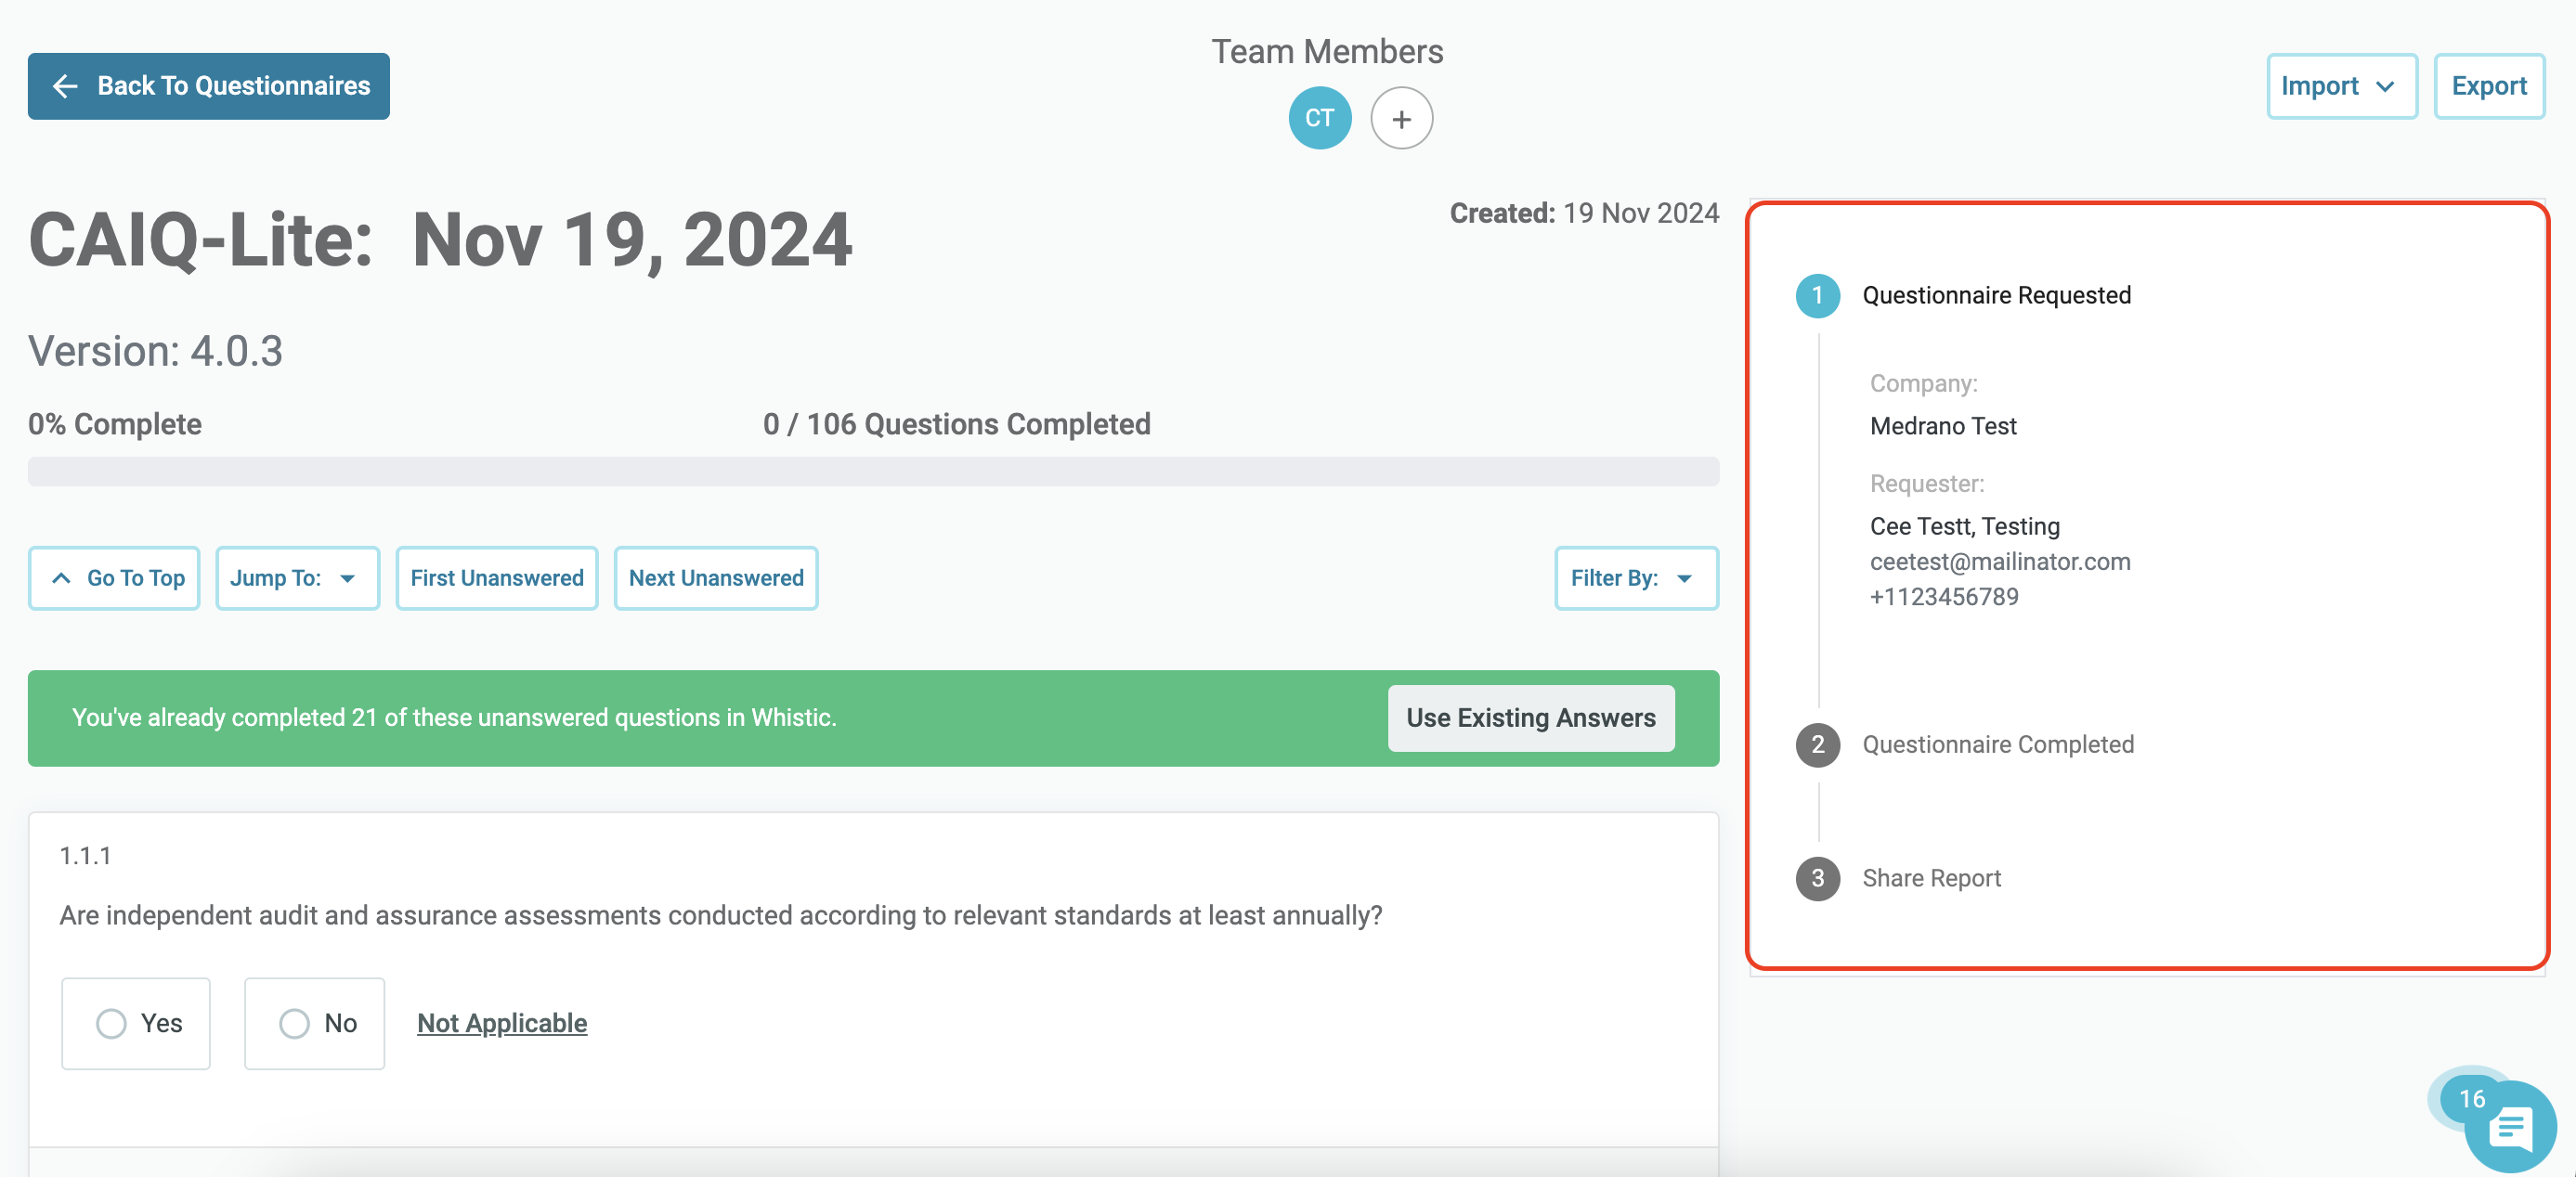Viewport: 2576px width, 1177px height.
Task: Open the Import dropdown
Action: pyautogui.click(x=2341, y=86)
